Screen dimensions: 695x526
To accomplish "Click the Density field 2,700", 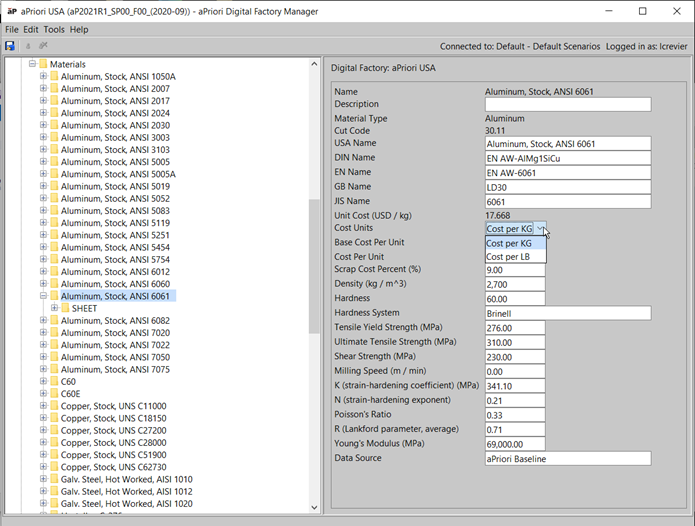I will (515, 284).
